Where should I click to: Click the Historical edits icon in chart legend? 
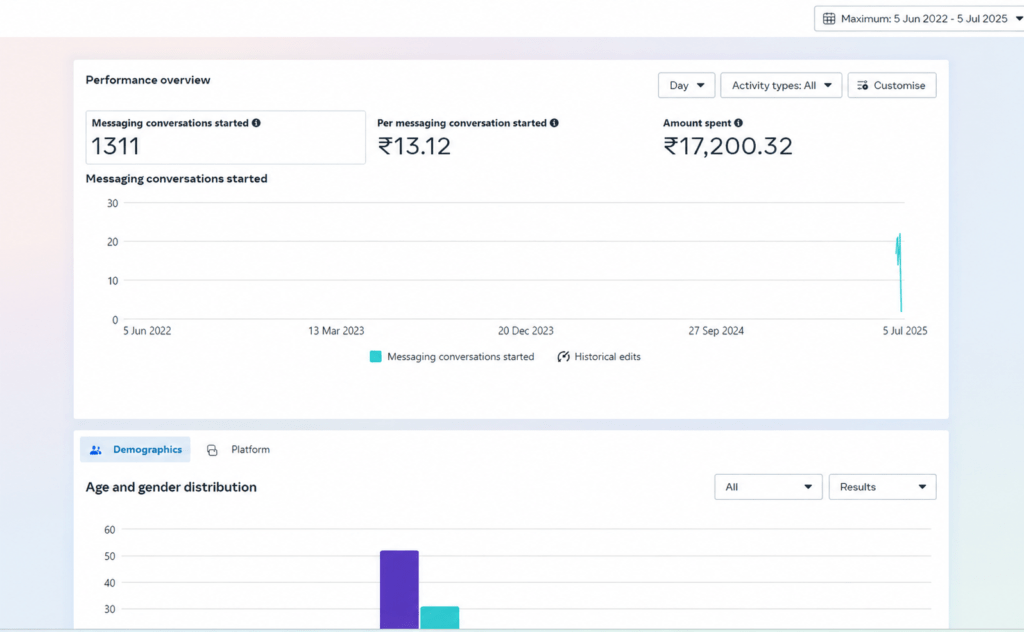pos(563,356)
